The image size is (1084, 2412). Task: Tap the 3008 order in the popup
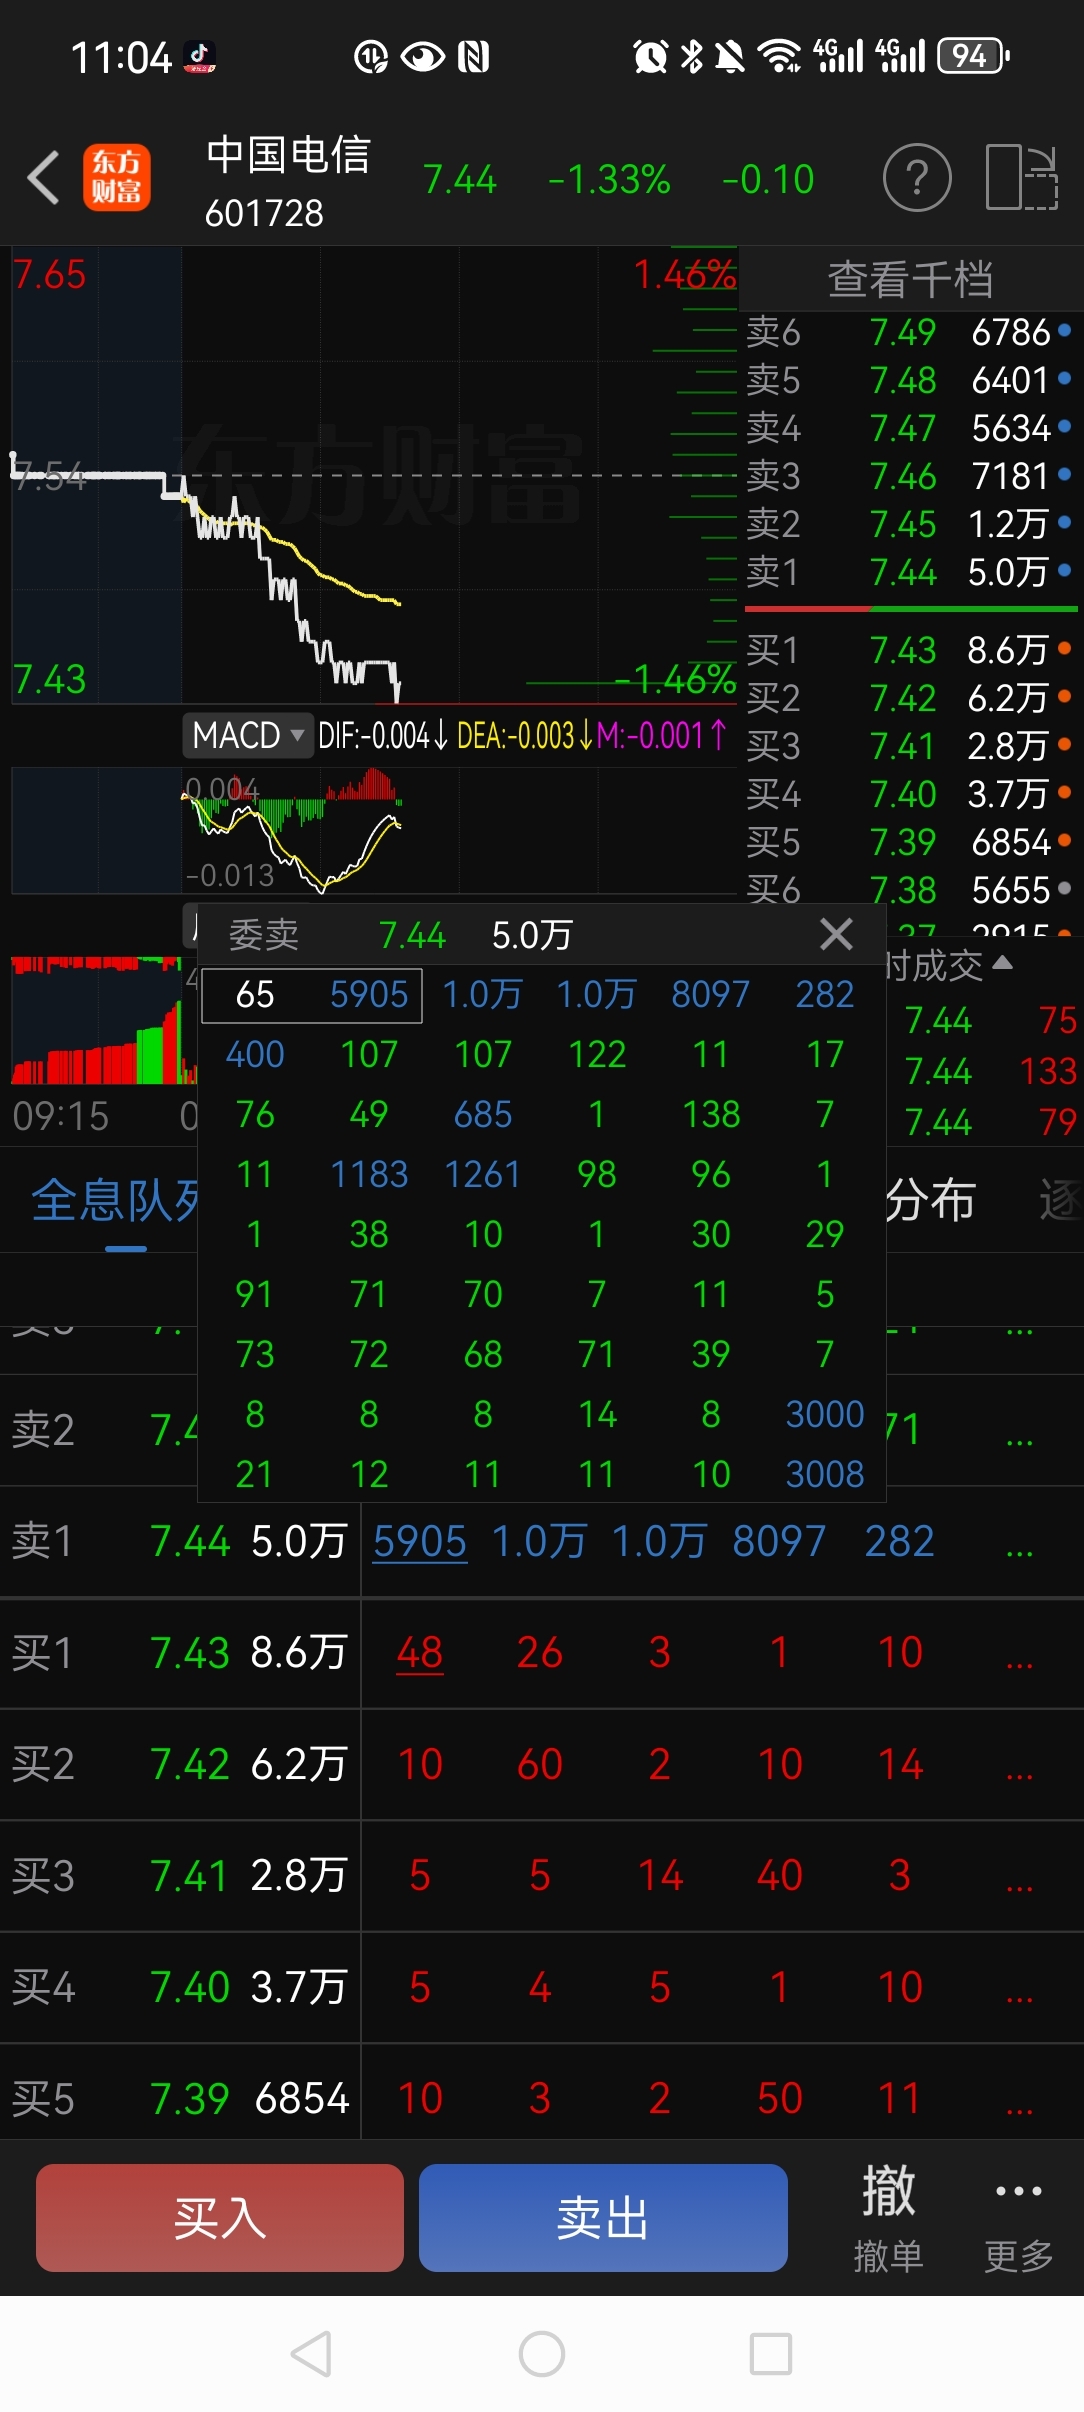[x=825, y=1474]
